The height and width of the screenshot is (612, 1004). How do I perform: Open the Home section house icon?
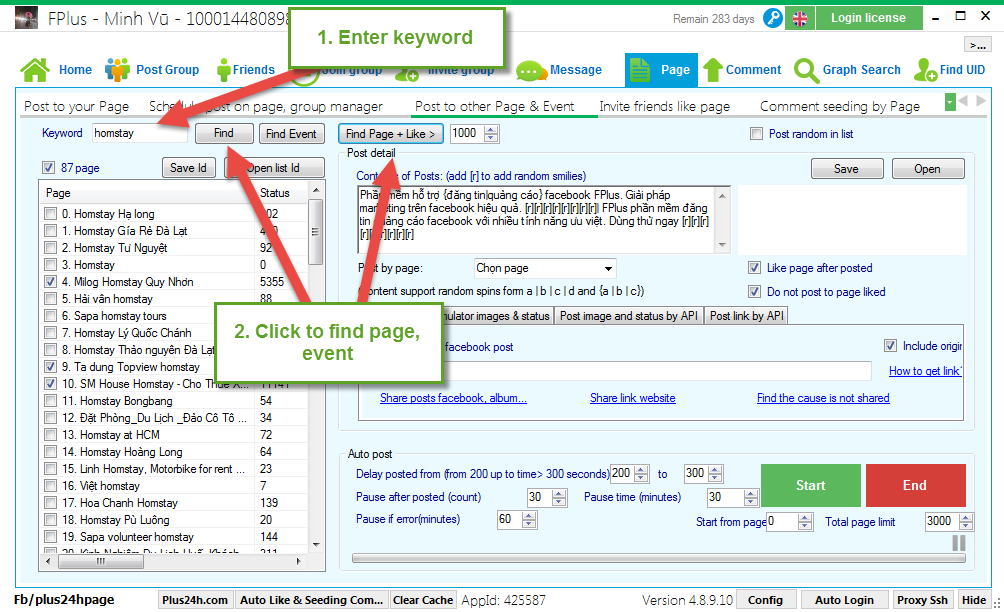coord(35,70)
